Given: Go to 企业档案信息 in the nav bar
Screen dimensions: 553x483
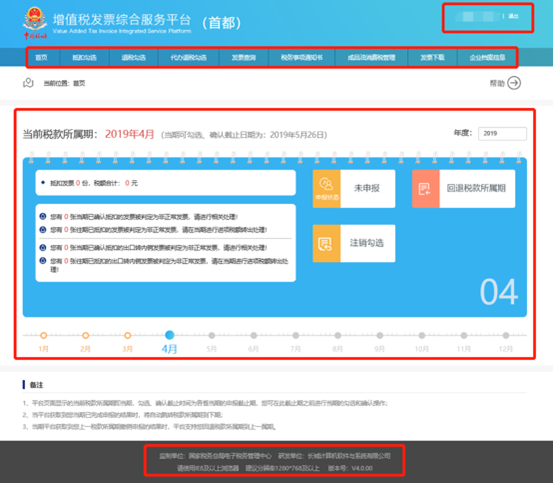Looking at the screenshot, I should 487,57.
